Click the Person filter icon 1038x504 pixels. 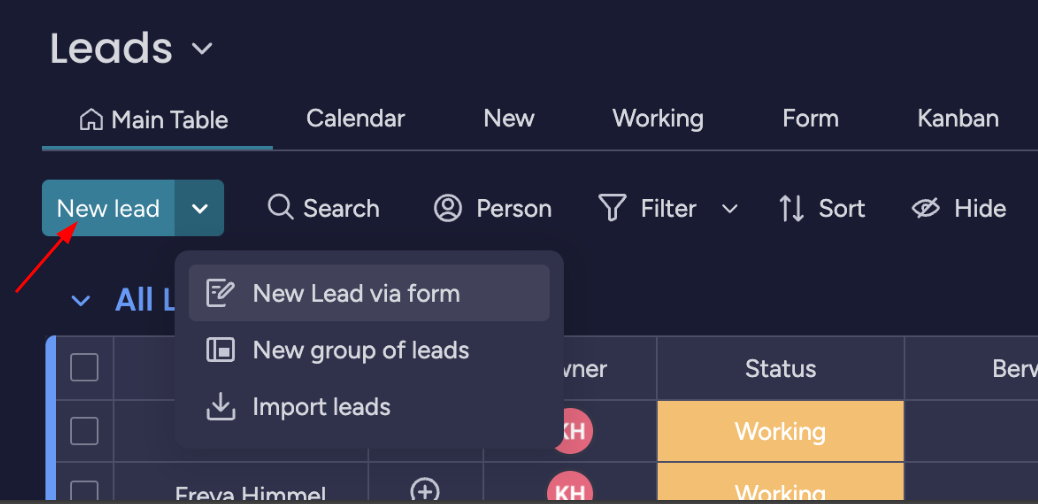(x=448, y=208)
